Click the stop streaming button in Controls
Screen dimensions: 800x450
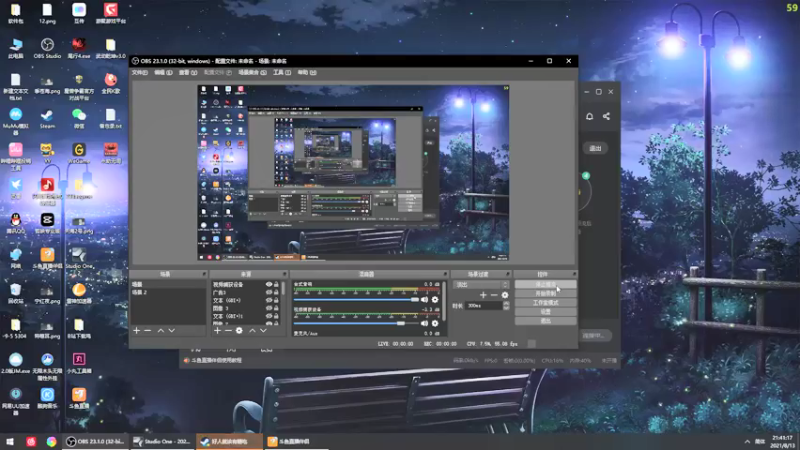[x=545, y=284]
